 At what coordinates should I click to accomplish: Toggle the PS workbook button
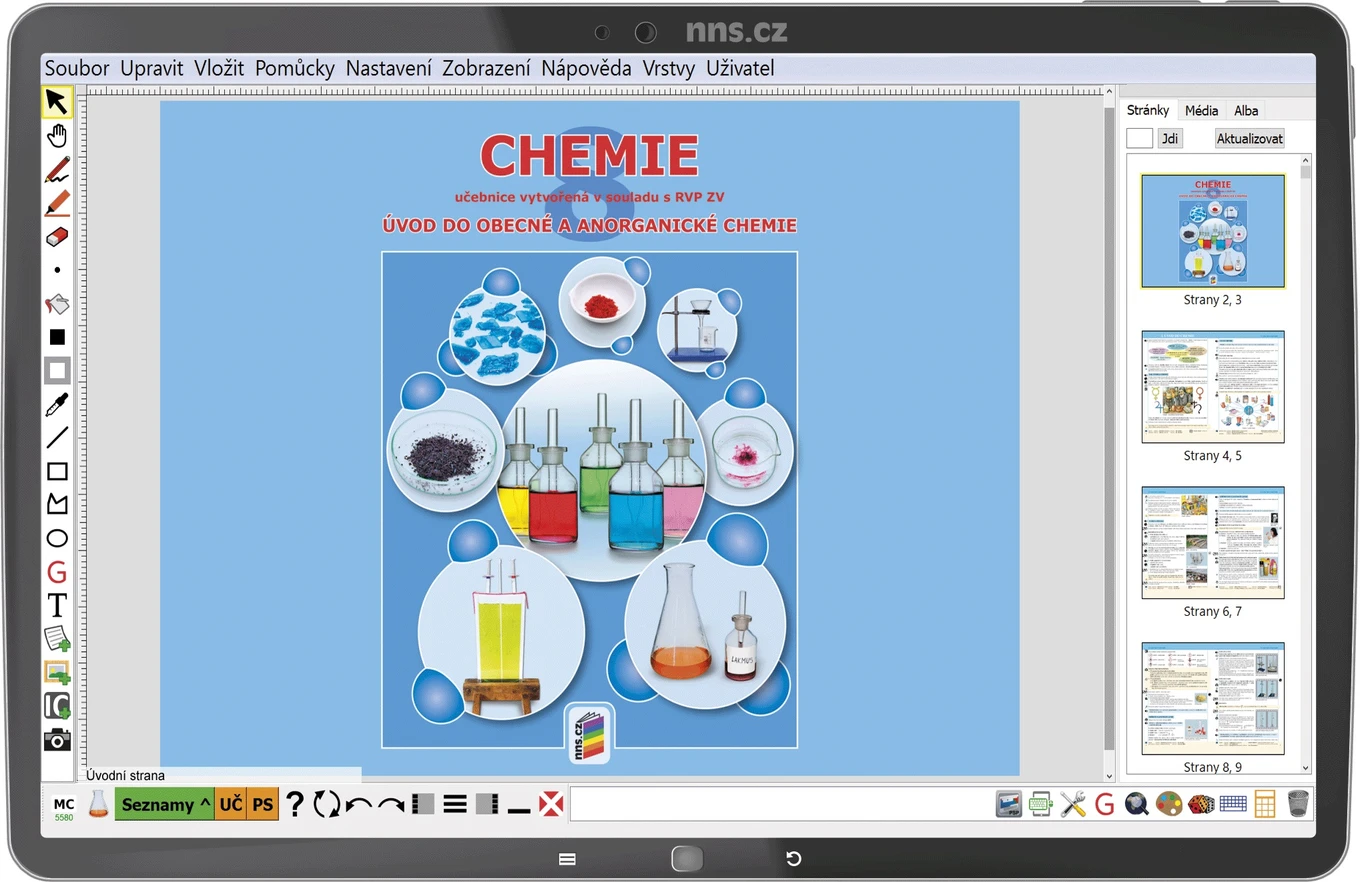pyautogui.click(x=262, y=804)
